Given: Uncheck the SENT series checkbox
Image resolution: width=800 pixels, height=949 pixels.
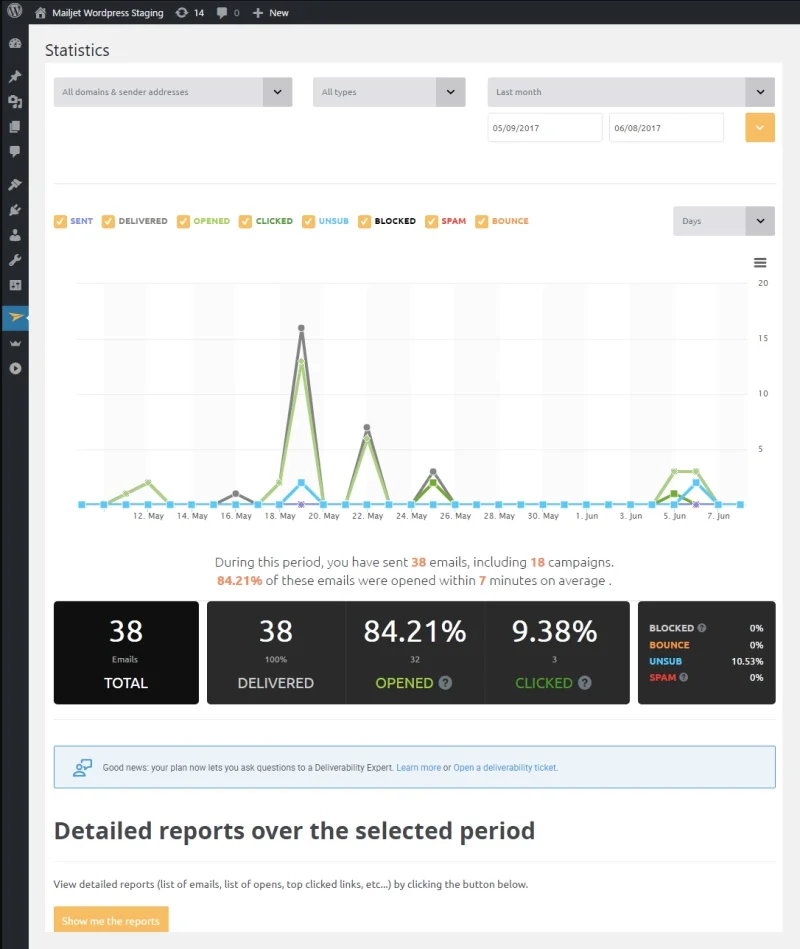Looking at the screenshot, I should [x=60, y=222].
